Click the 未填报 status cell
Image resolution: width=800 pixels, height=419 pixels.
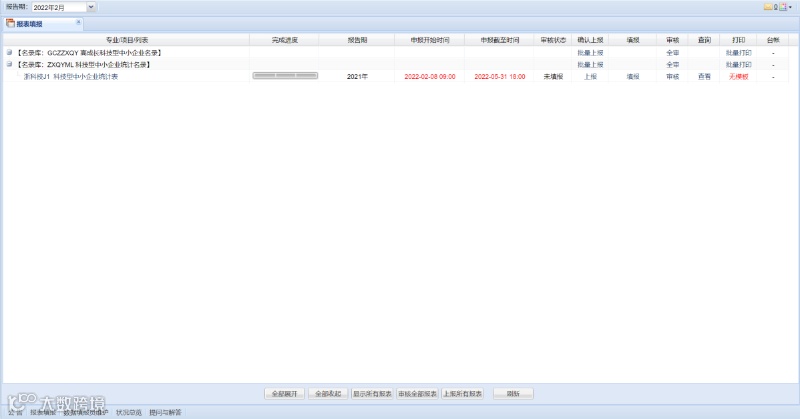tap(553, 77)
